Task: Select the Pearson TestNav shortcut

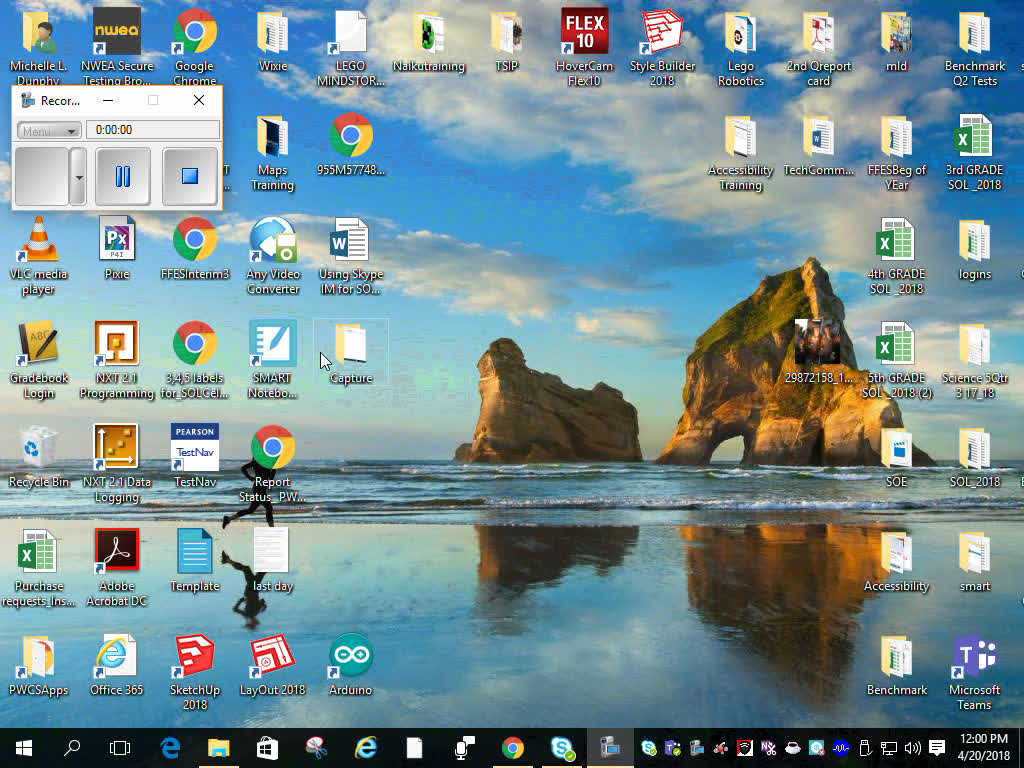Action: (195, 449)
